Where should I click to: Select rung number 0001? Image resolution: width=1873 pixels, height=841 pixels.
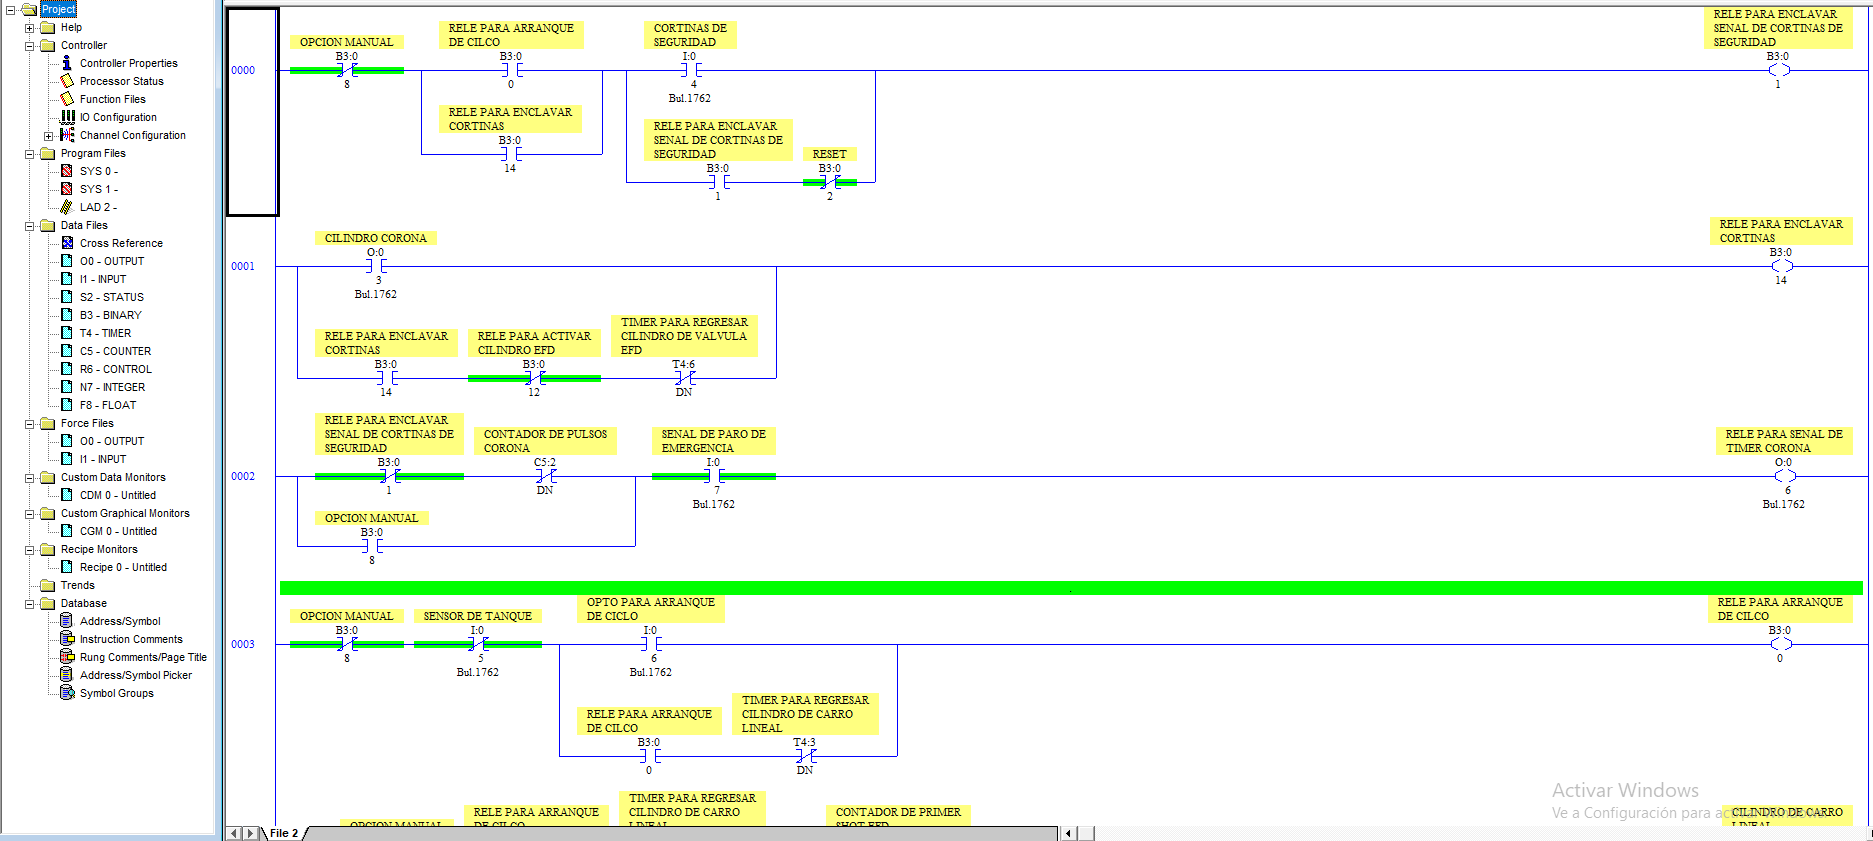(243, 266)
